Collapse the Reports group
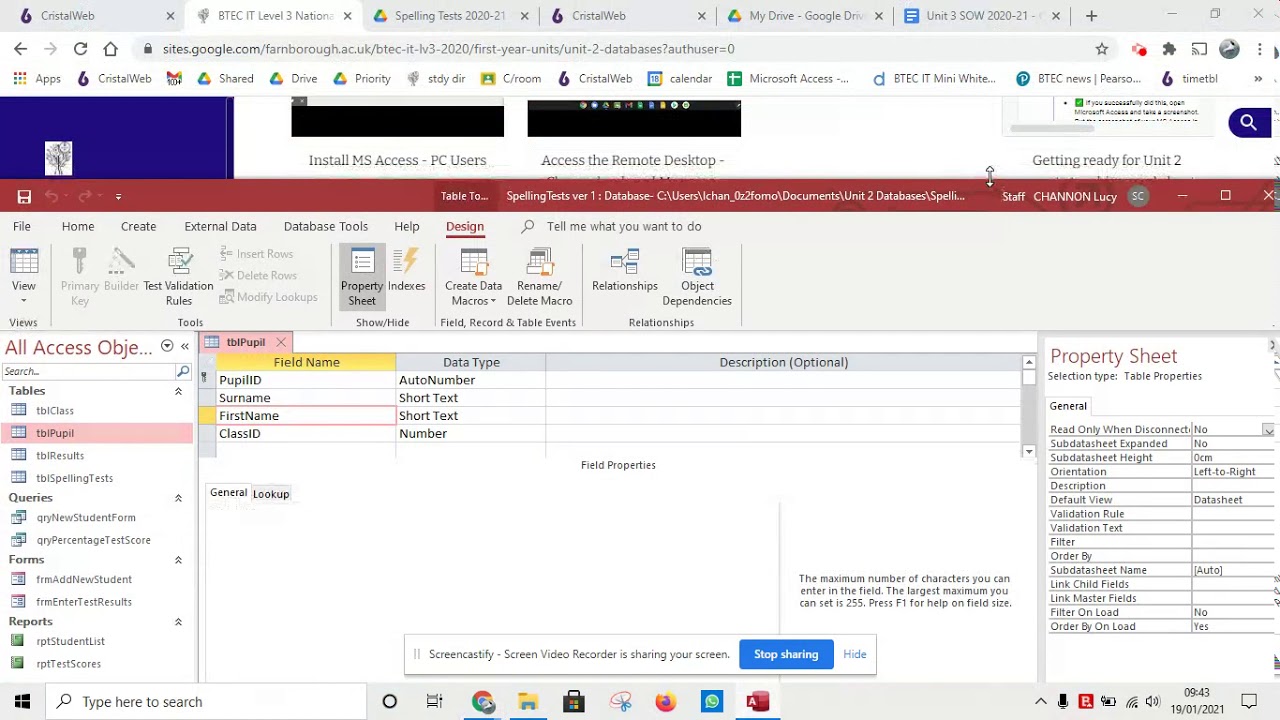1280x720 pixels. 178,622
